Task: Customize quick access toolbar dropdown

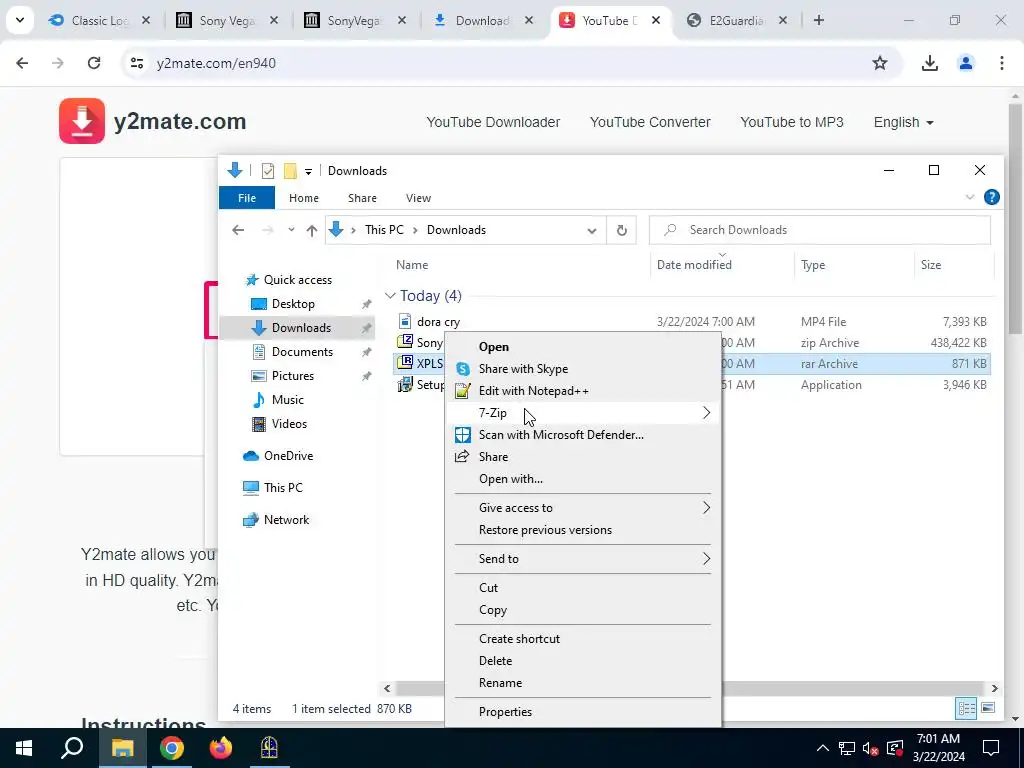Action: point(308,172)
